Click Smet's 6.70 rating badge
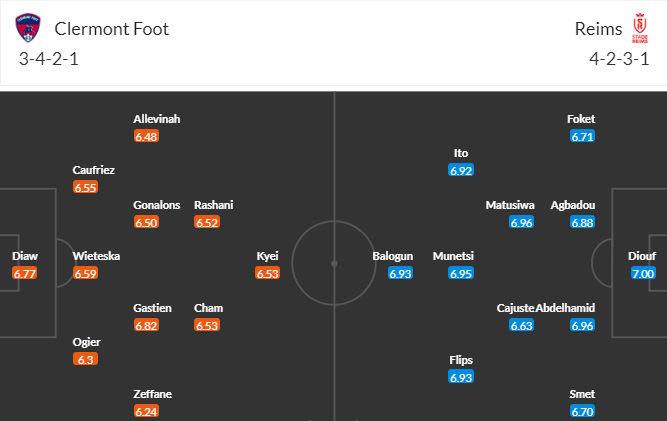 [x=582, y=411]
